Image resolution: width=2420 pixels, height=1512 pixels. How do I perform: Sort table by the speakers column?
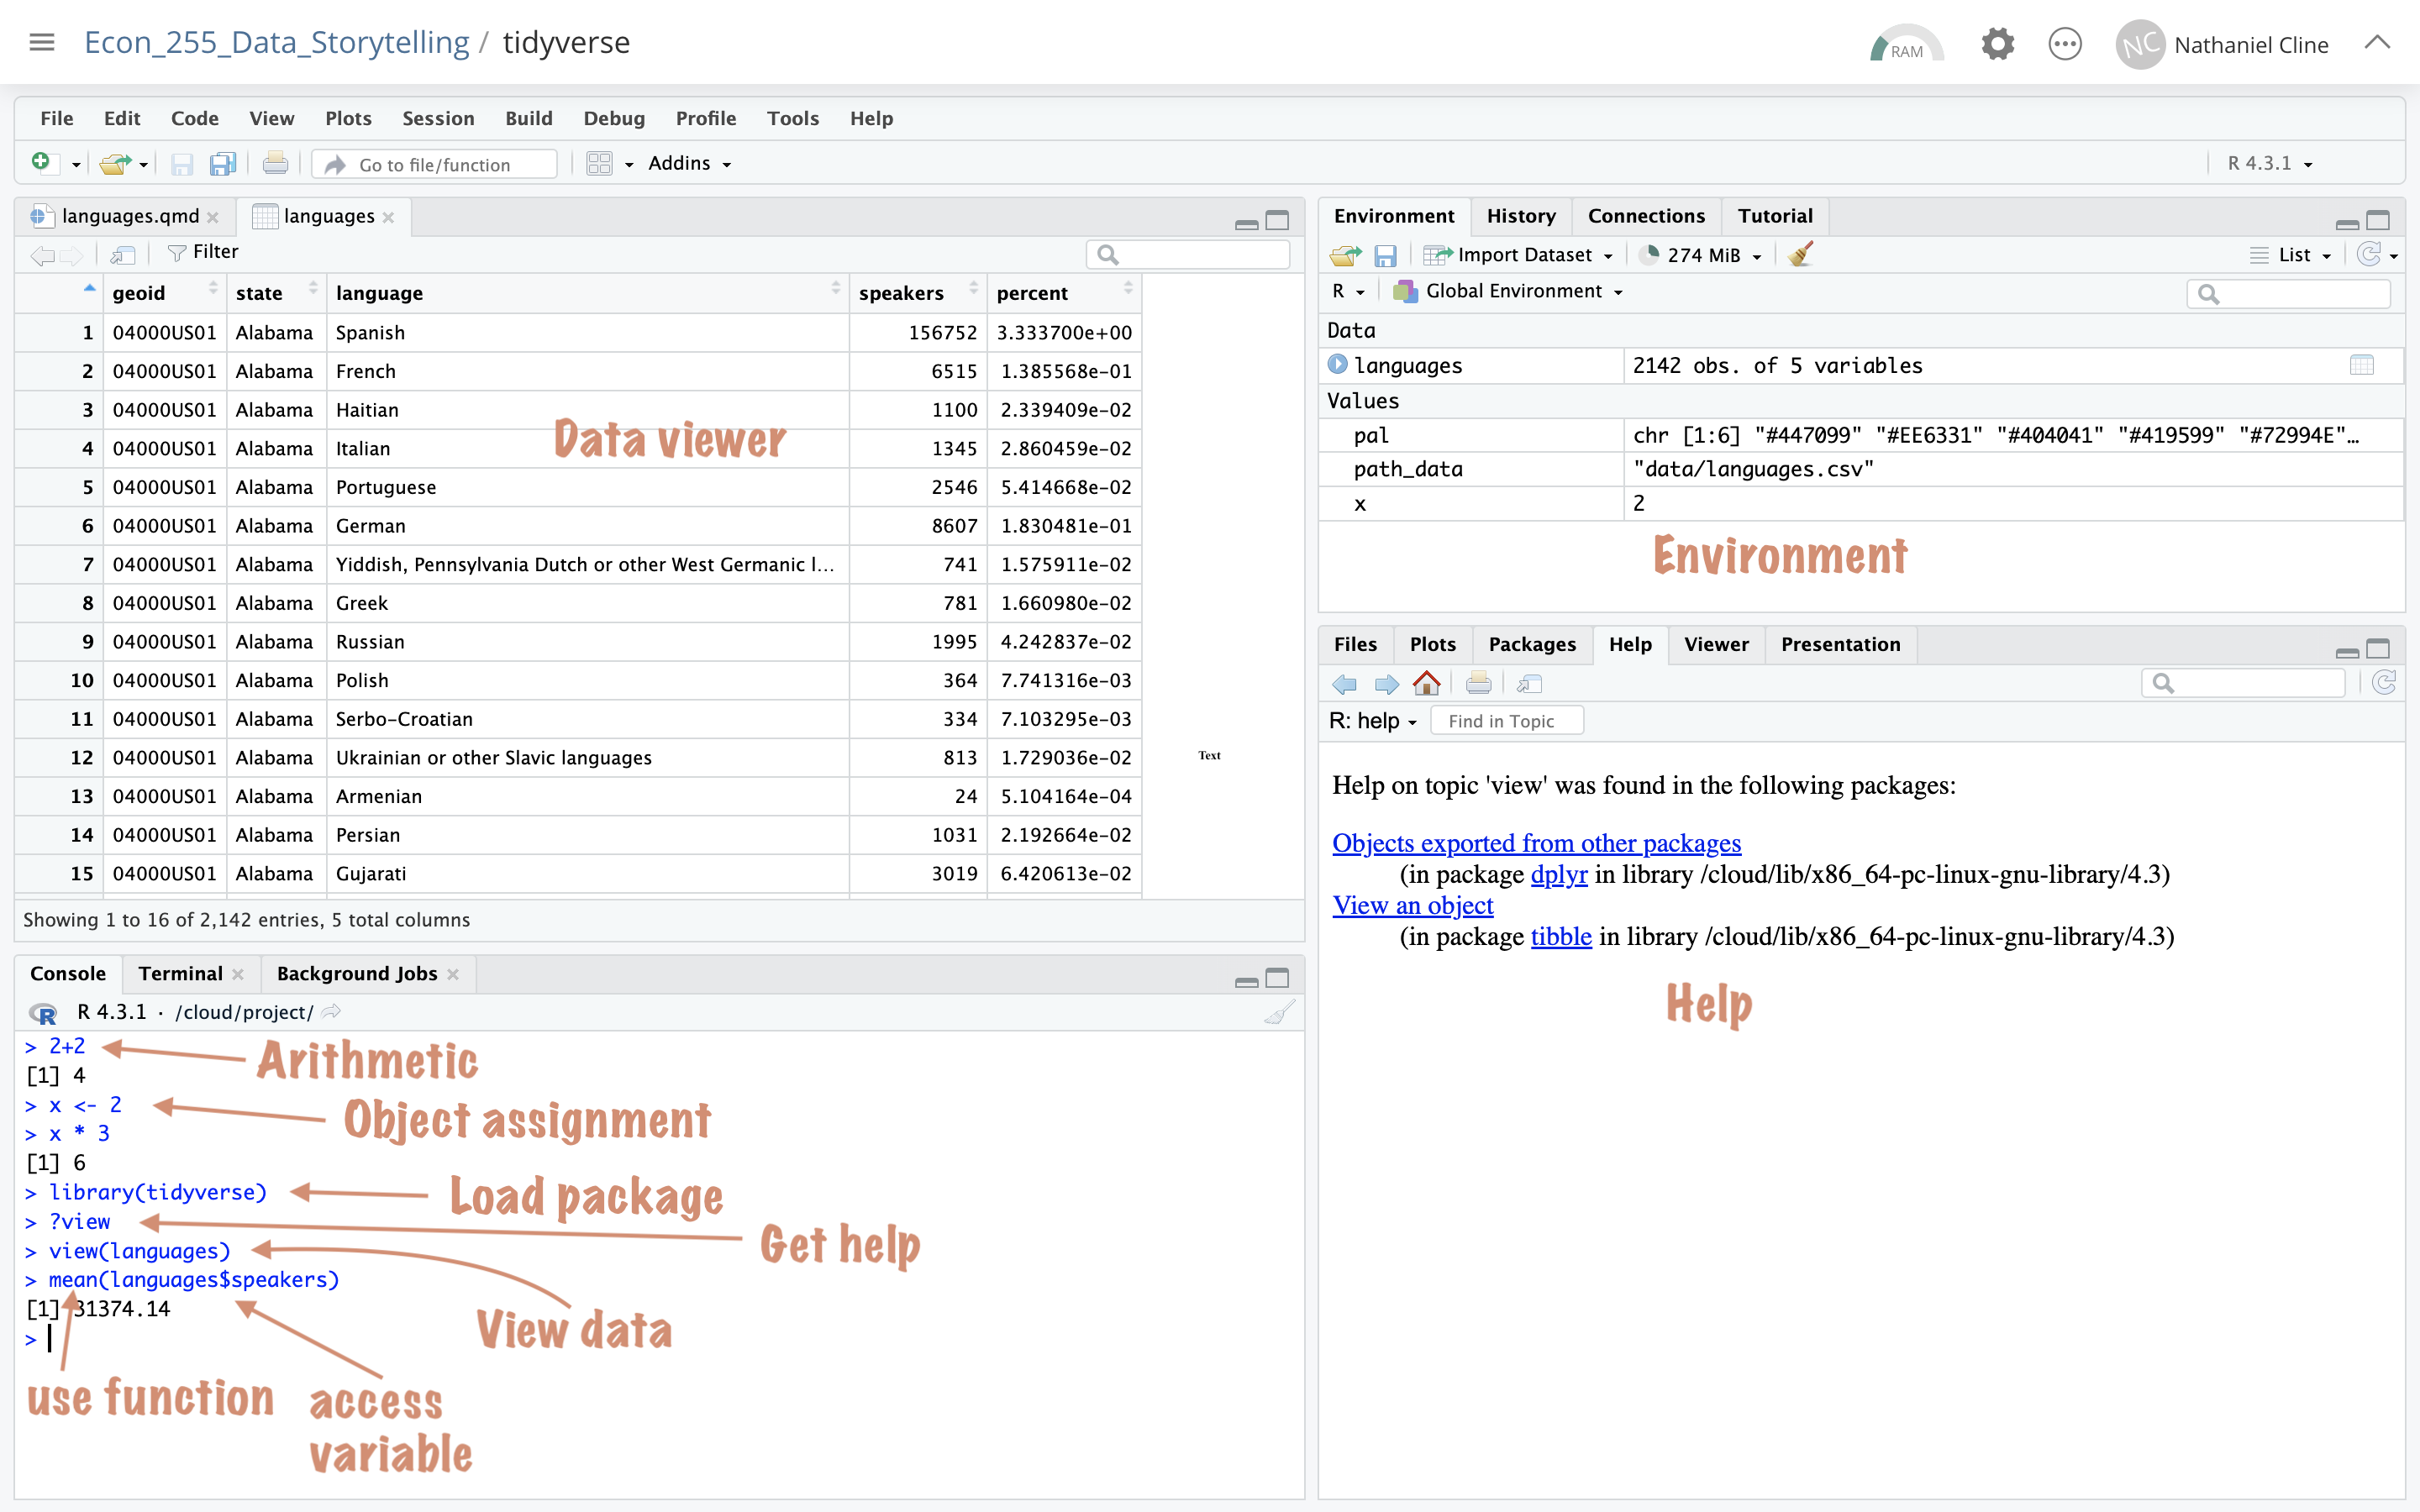(x=901, y=293)
